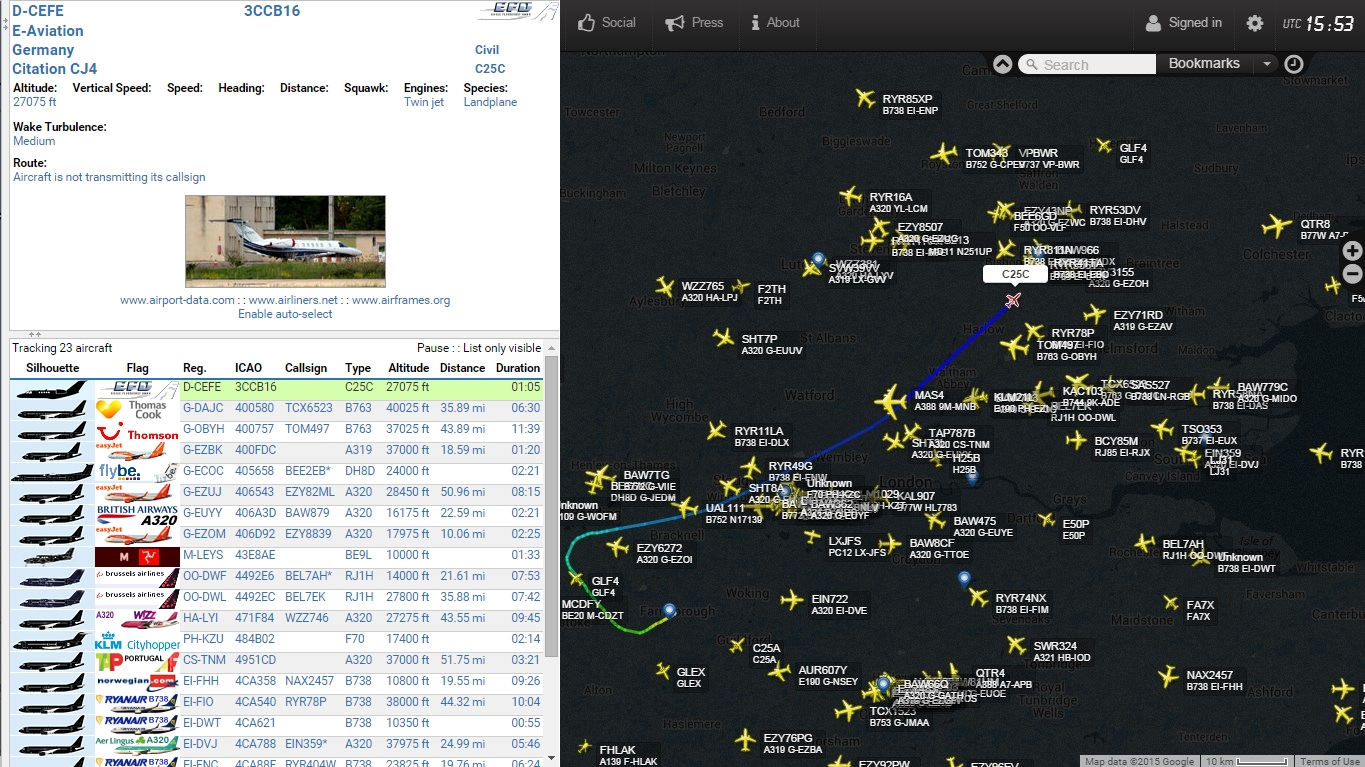
Task: Zoom in using the map plus icon
Action: (x=1352, y=251)
